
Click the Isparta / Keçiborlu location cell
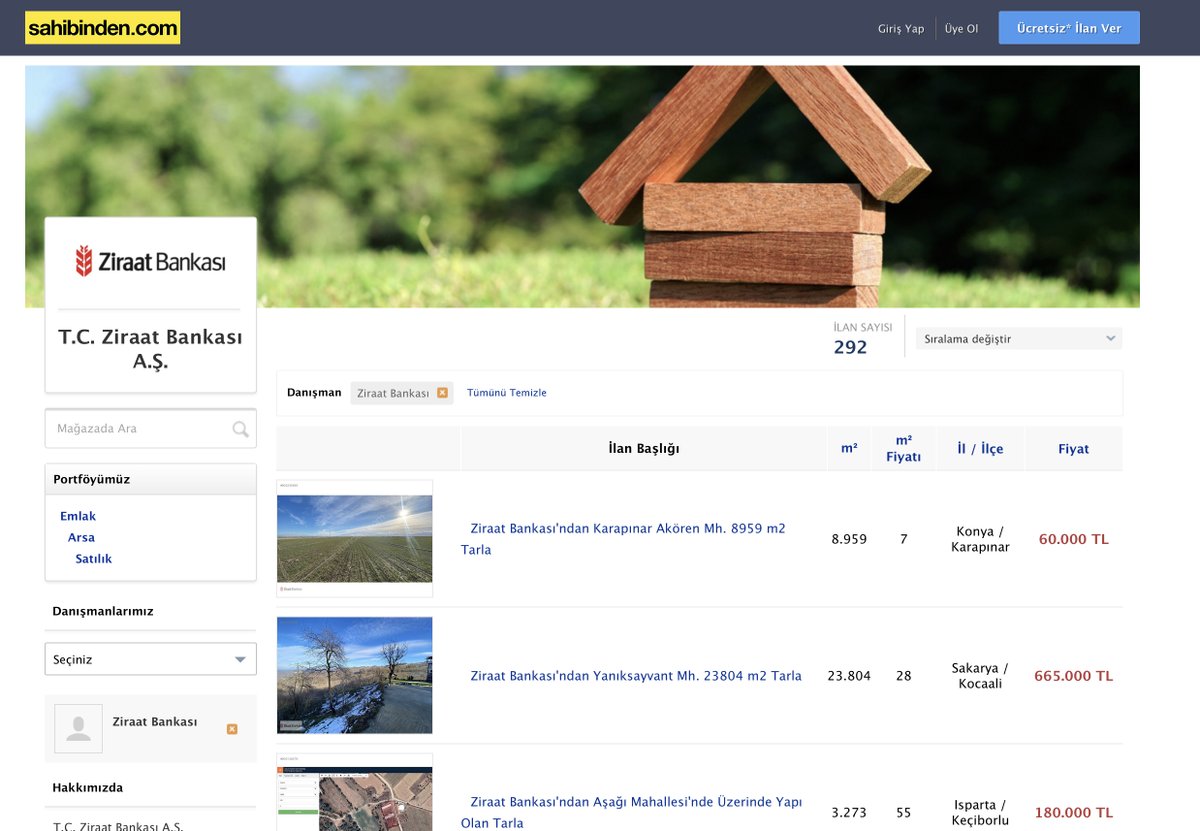pos(980,813)
